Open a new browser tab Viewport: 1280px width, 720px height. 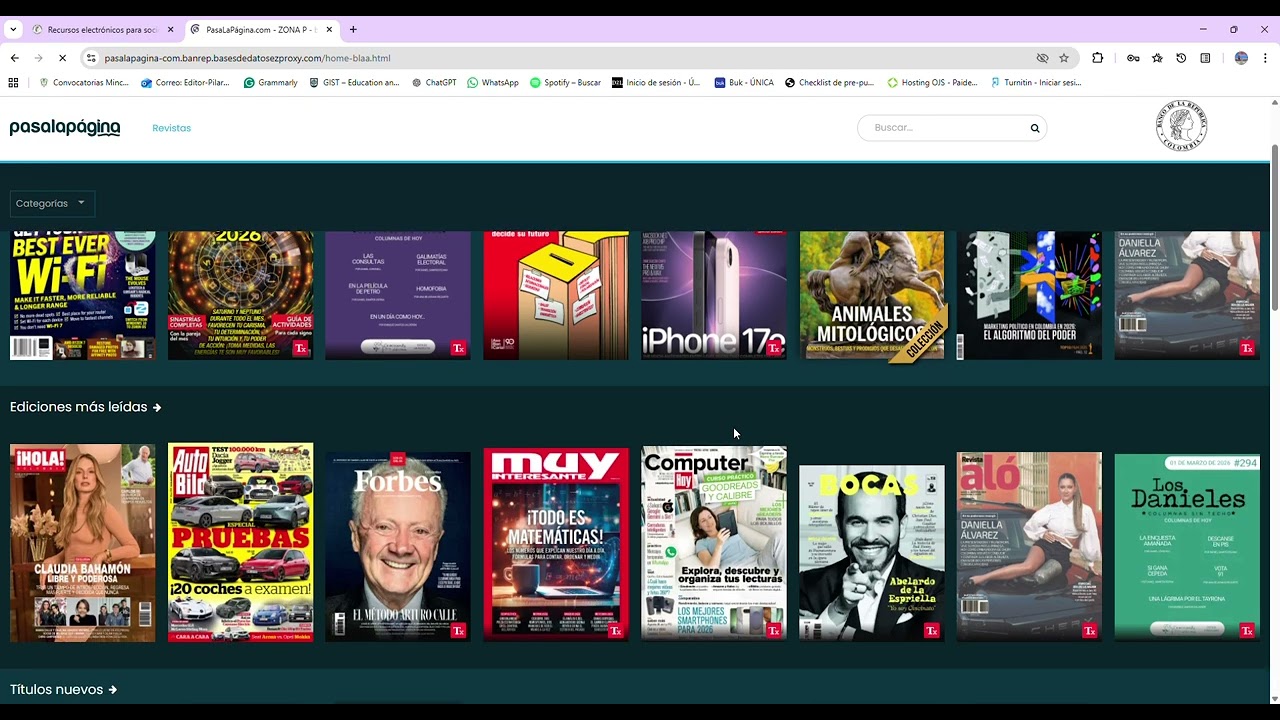pyautogui.click(x=353, y=29)
